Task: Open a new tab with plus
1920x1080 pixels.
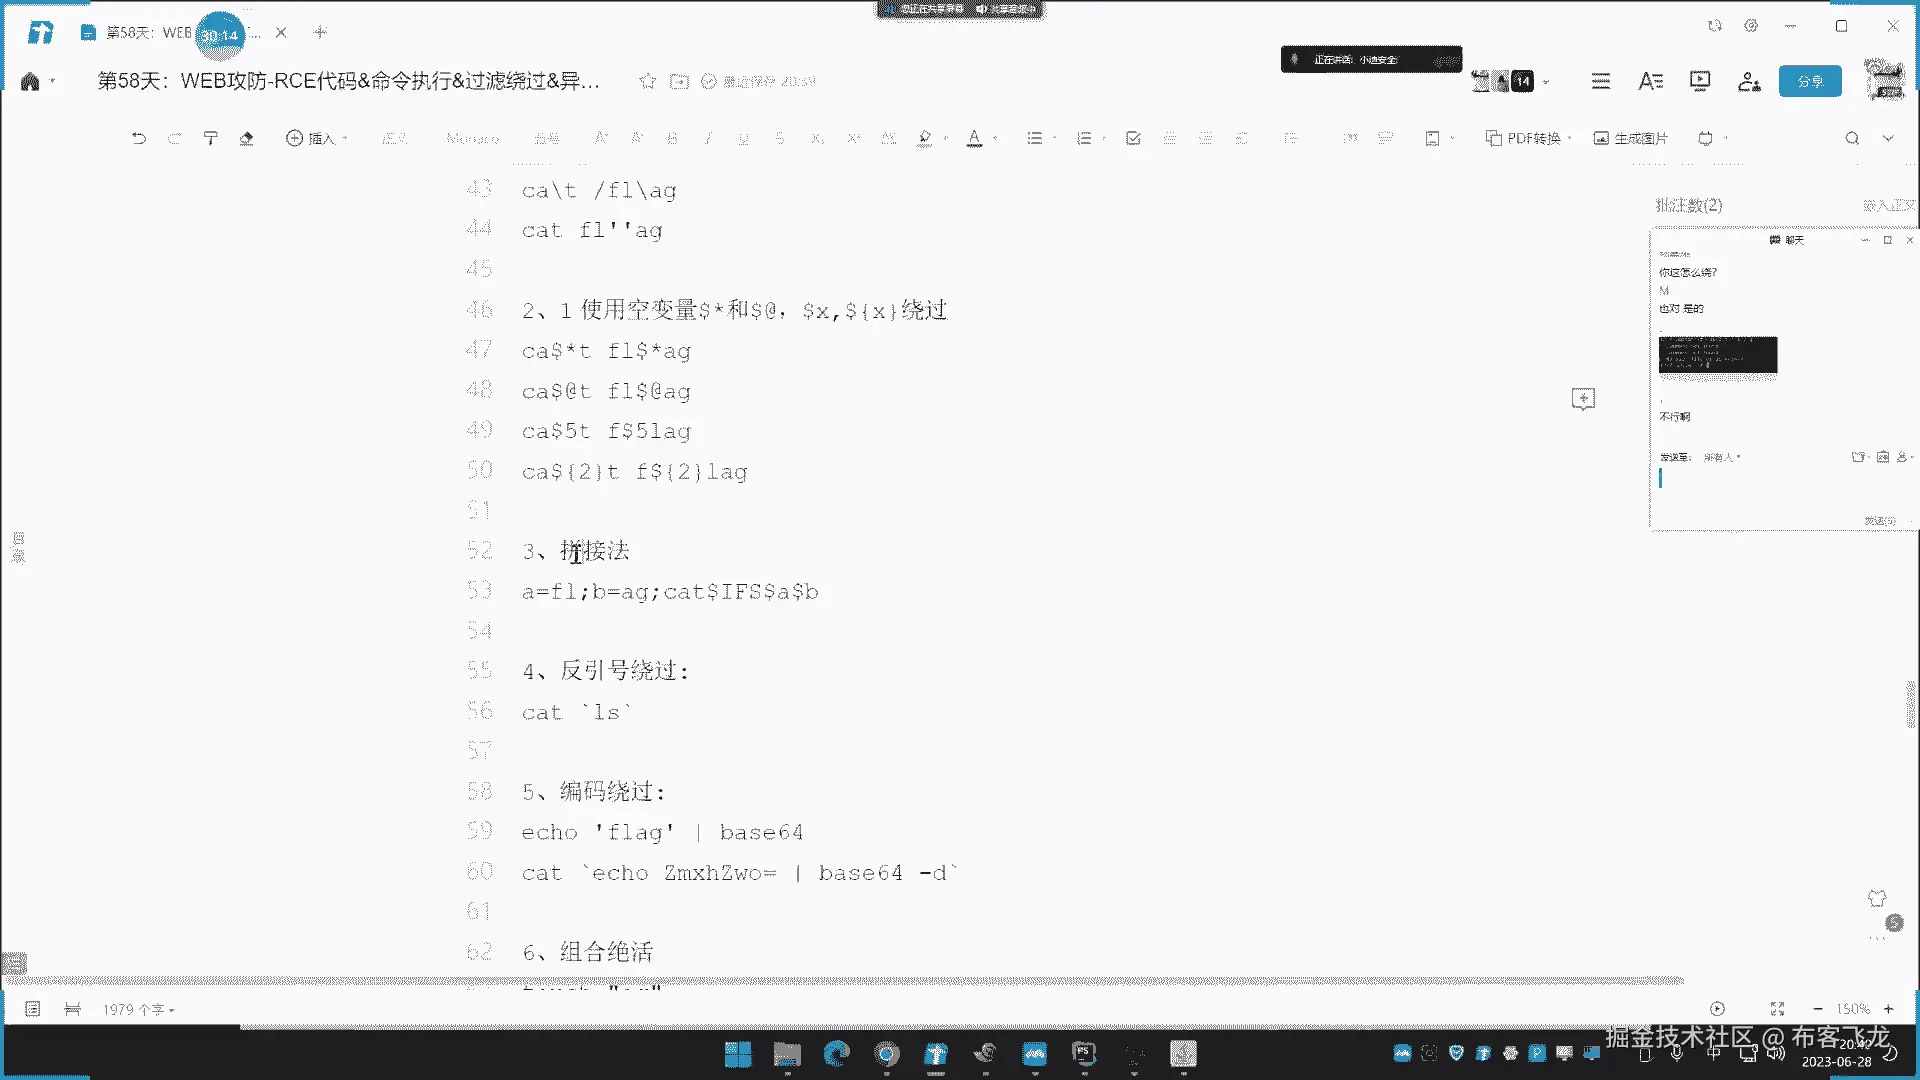Action: pos(320,32)
